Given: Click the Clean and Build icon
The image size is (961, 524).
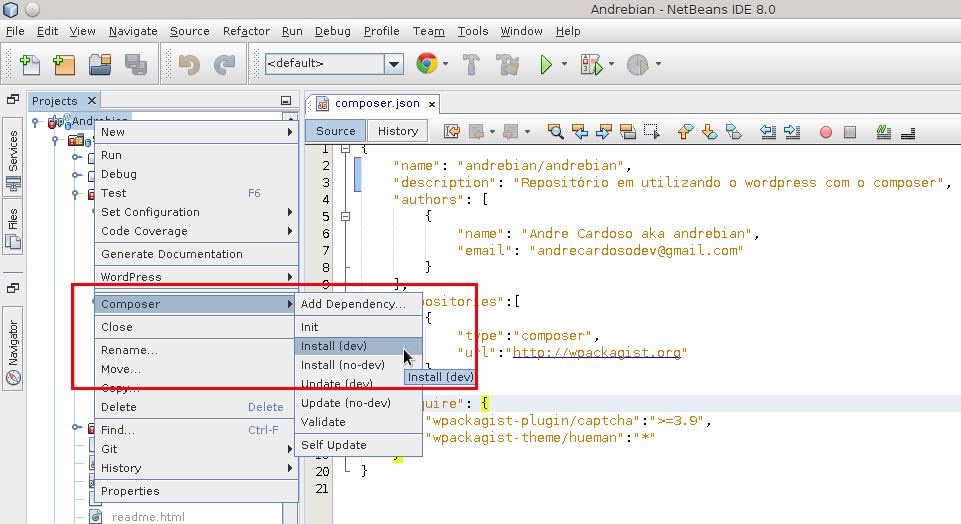Looking at the screenshot, I should point(508,64).
